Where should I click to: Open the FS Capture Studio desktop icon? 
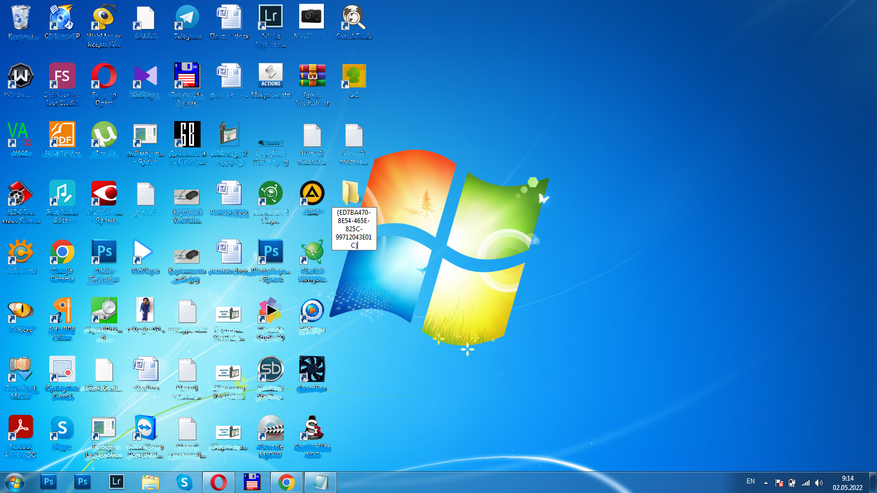[x=62, y=77]
